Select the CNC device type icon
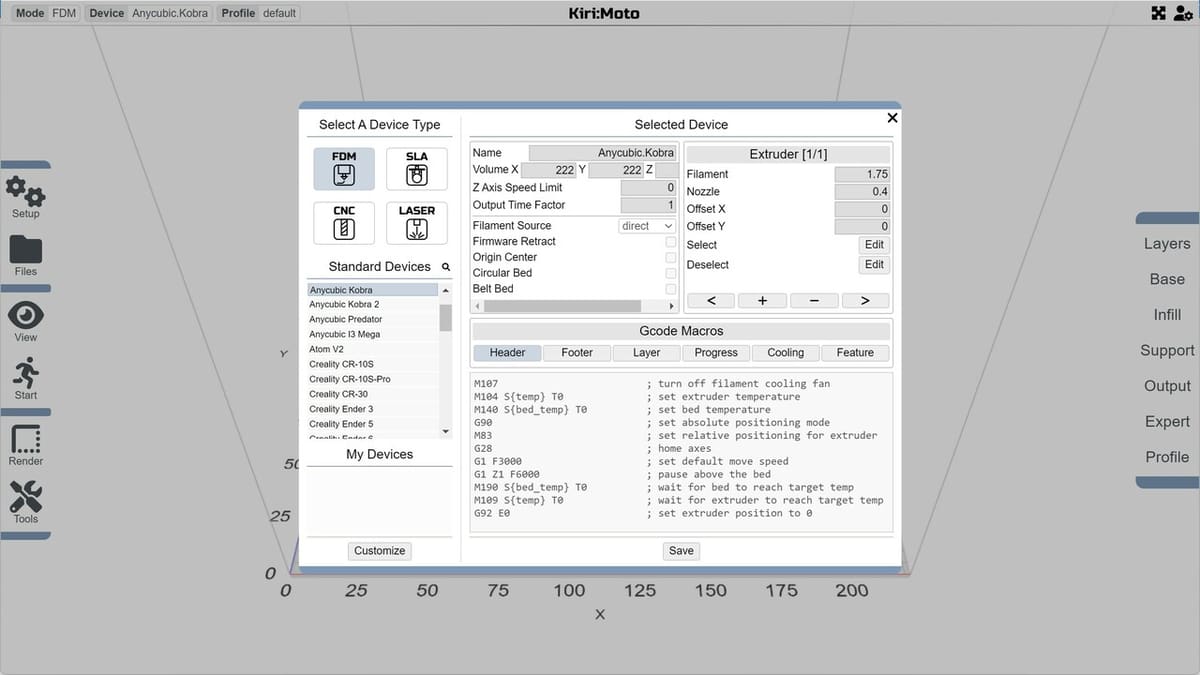The width and height of the screenshot is (1200, 675). [344, 223]
